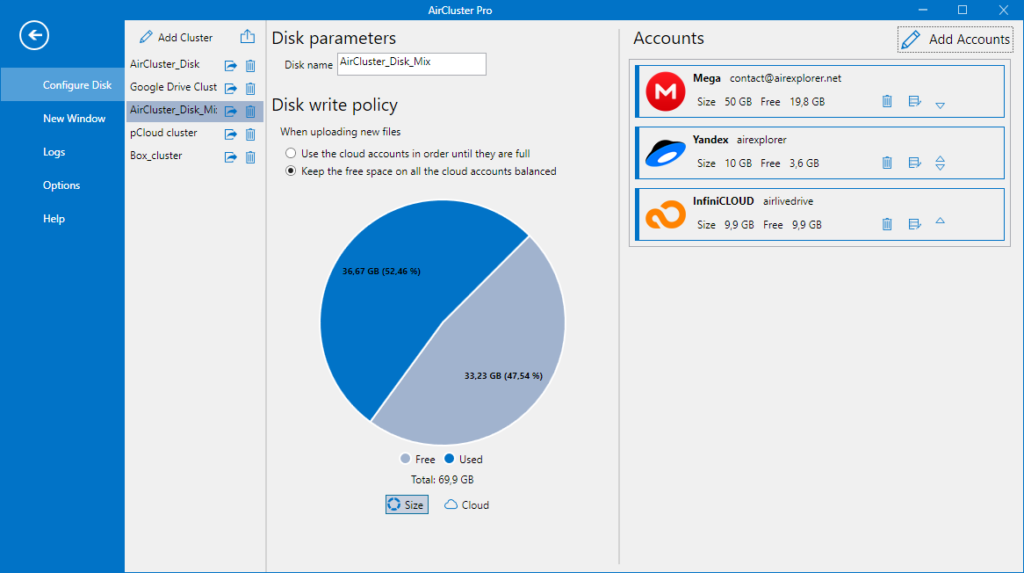The height and width of the screenshot is (573, 1024).
Task: Click the Used legend color dot
Action: tap(449, 459)
